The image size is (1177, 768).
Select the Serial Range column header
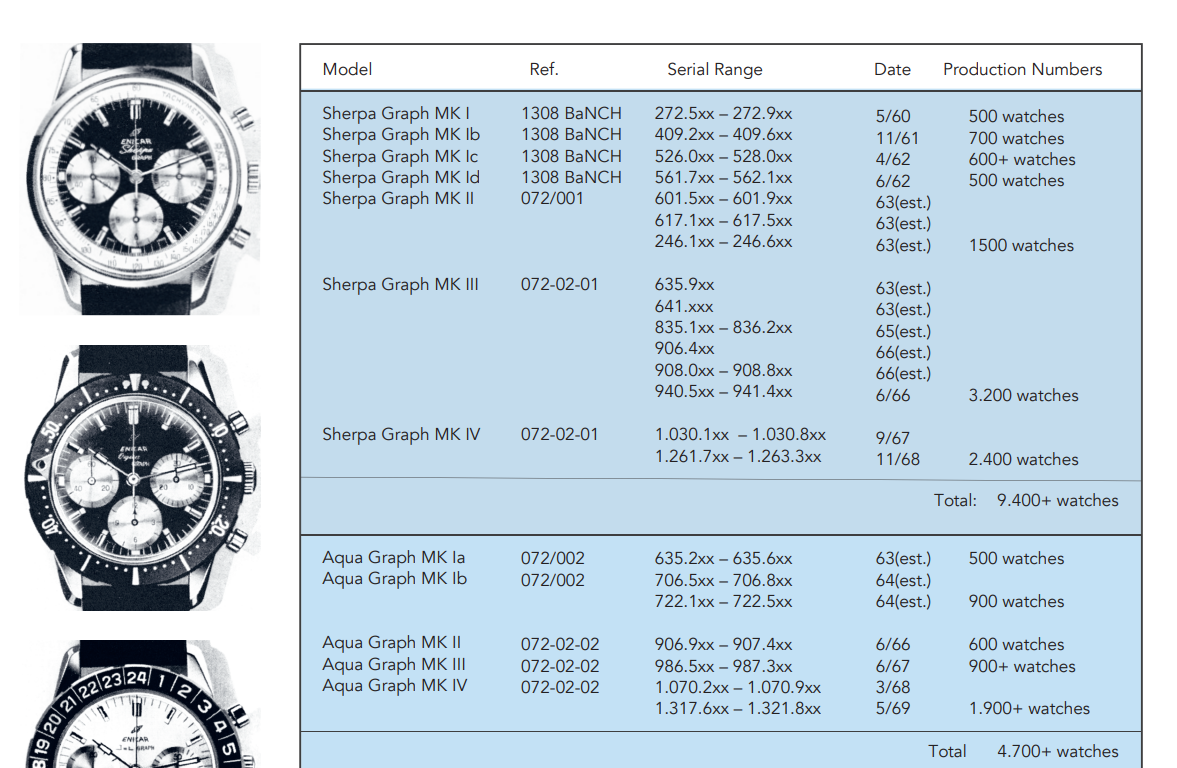point(714,69)
